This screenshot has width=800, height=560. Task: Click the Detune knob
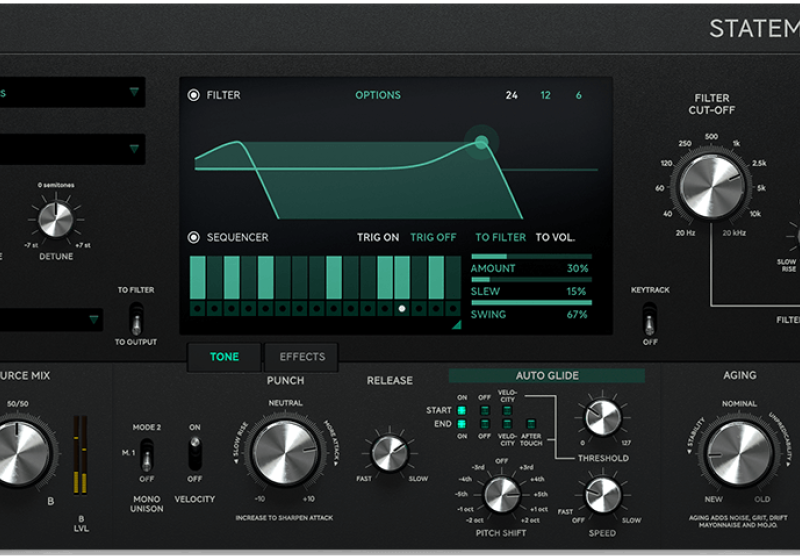pos(56,219)
